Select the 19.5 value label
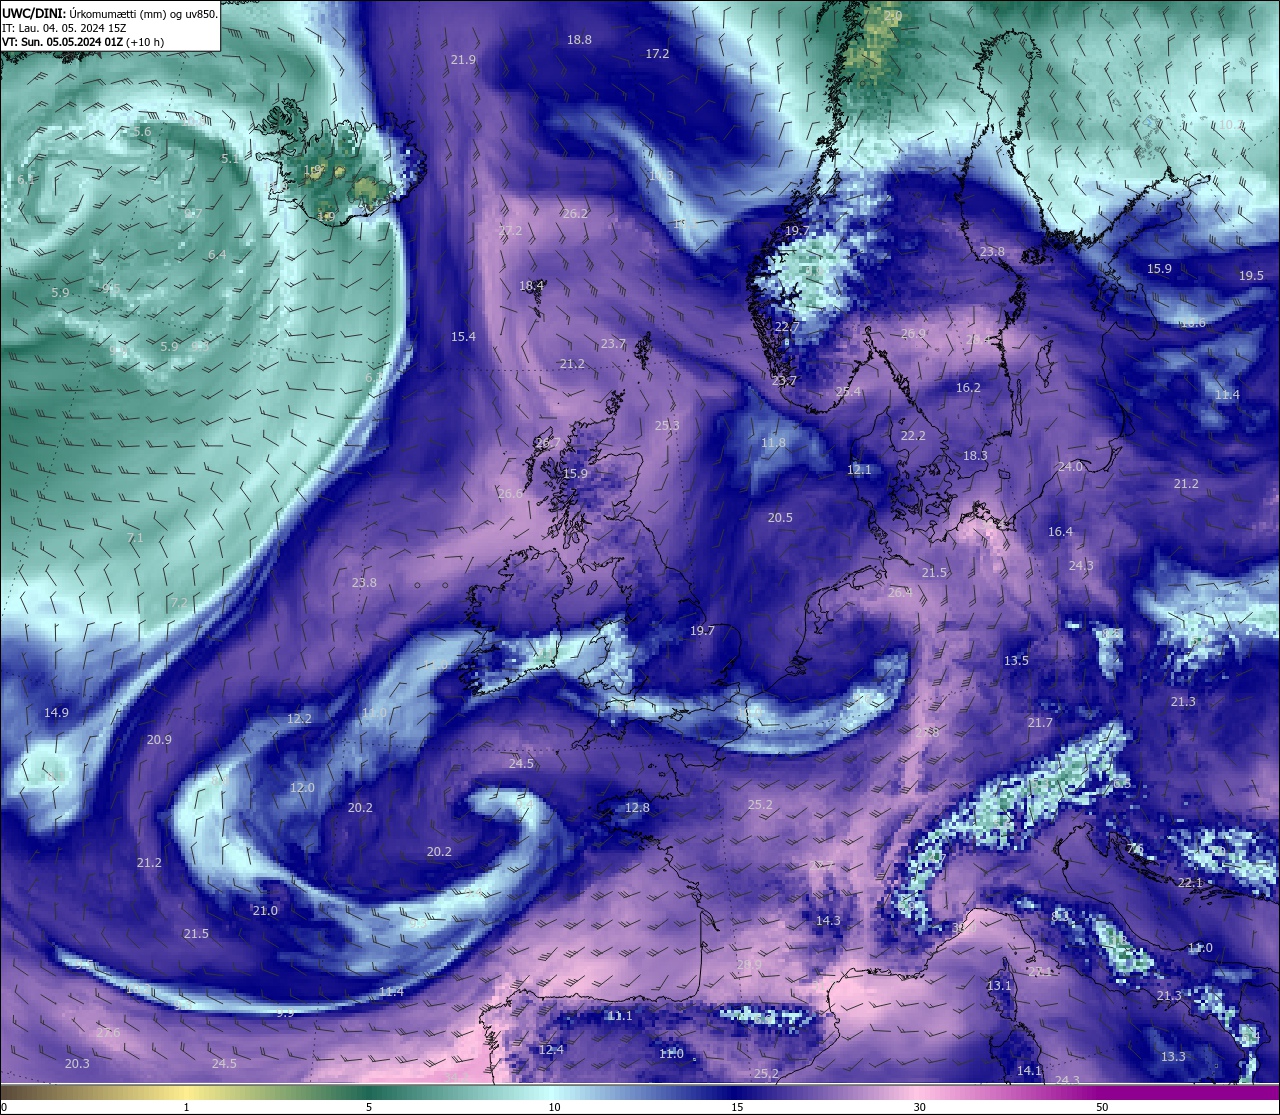Screen dimensions: 1280x1115 (1251, 276)
